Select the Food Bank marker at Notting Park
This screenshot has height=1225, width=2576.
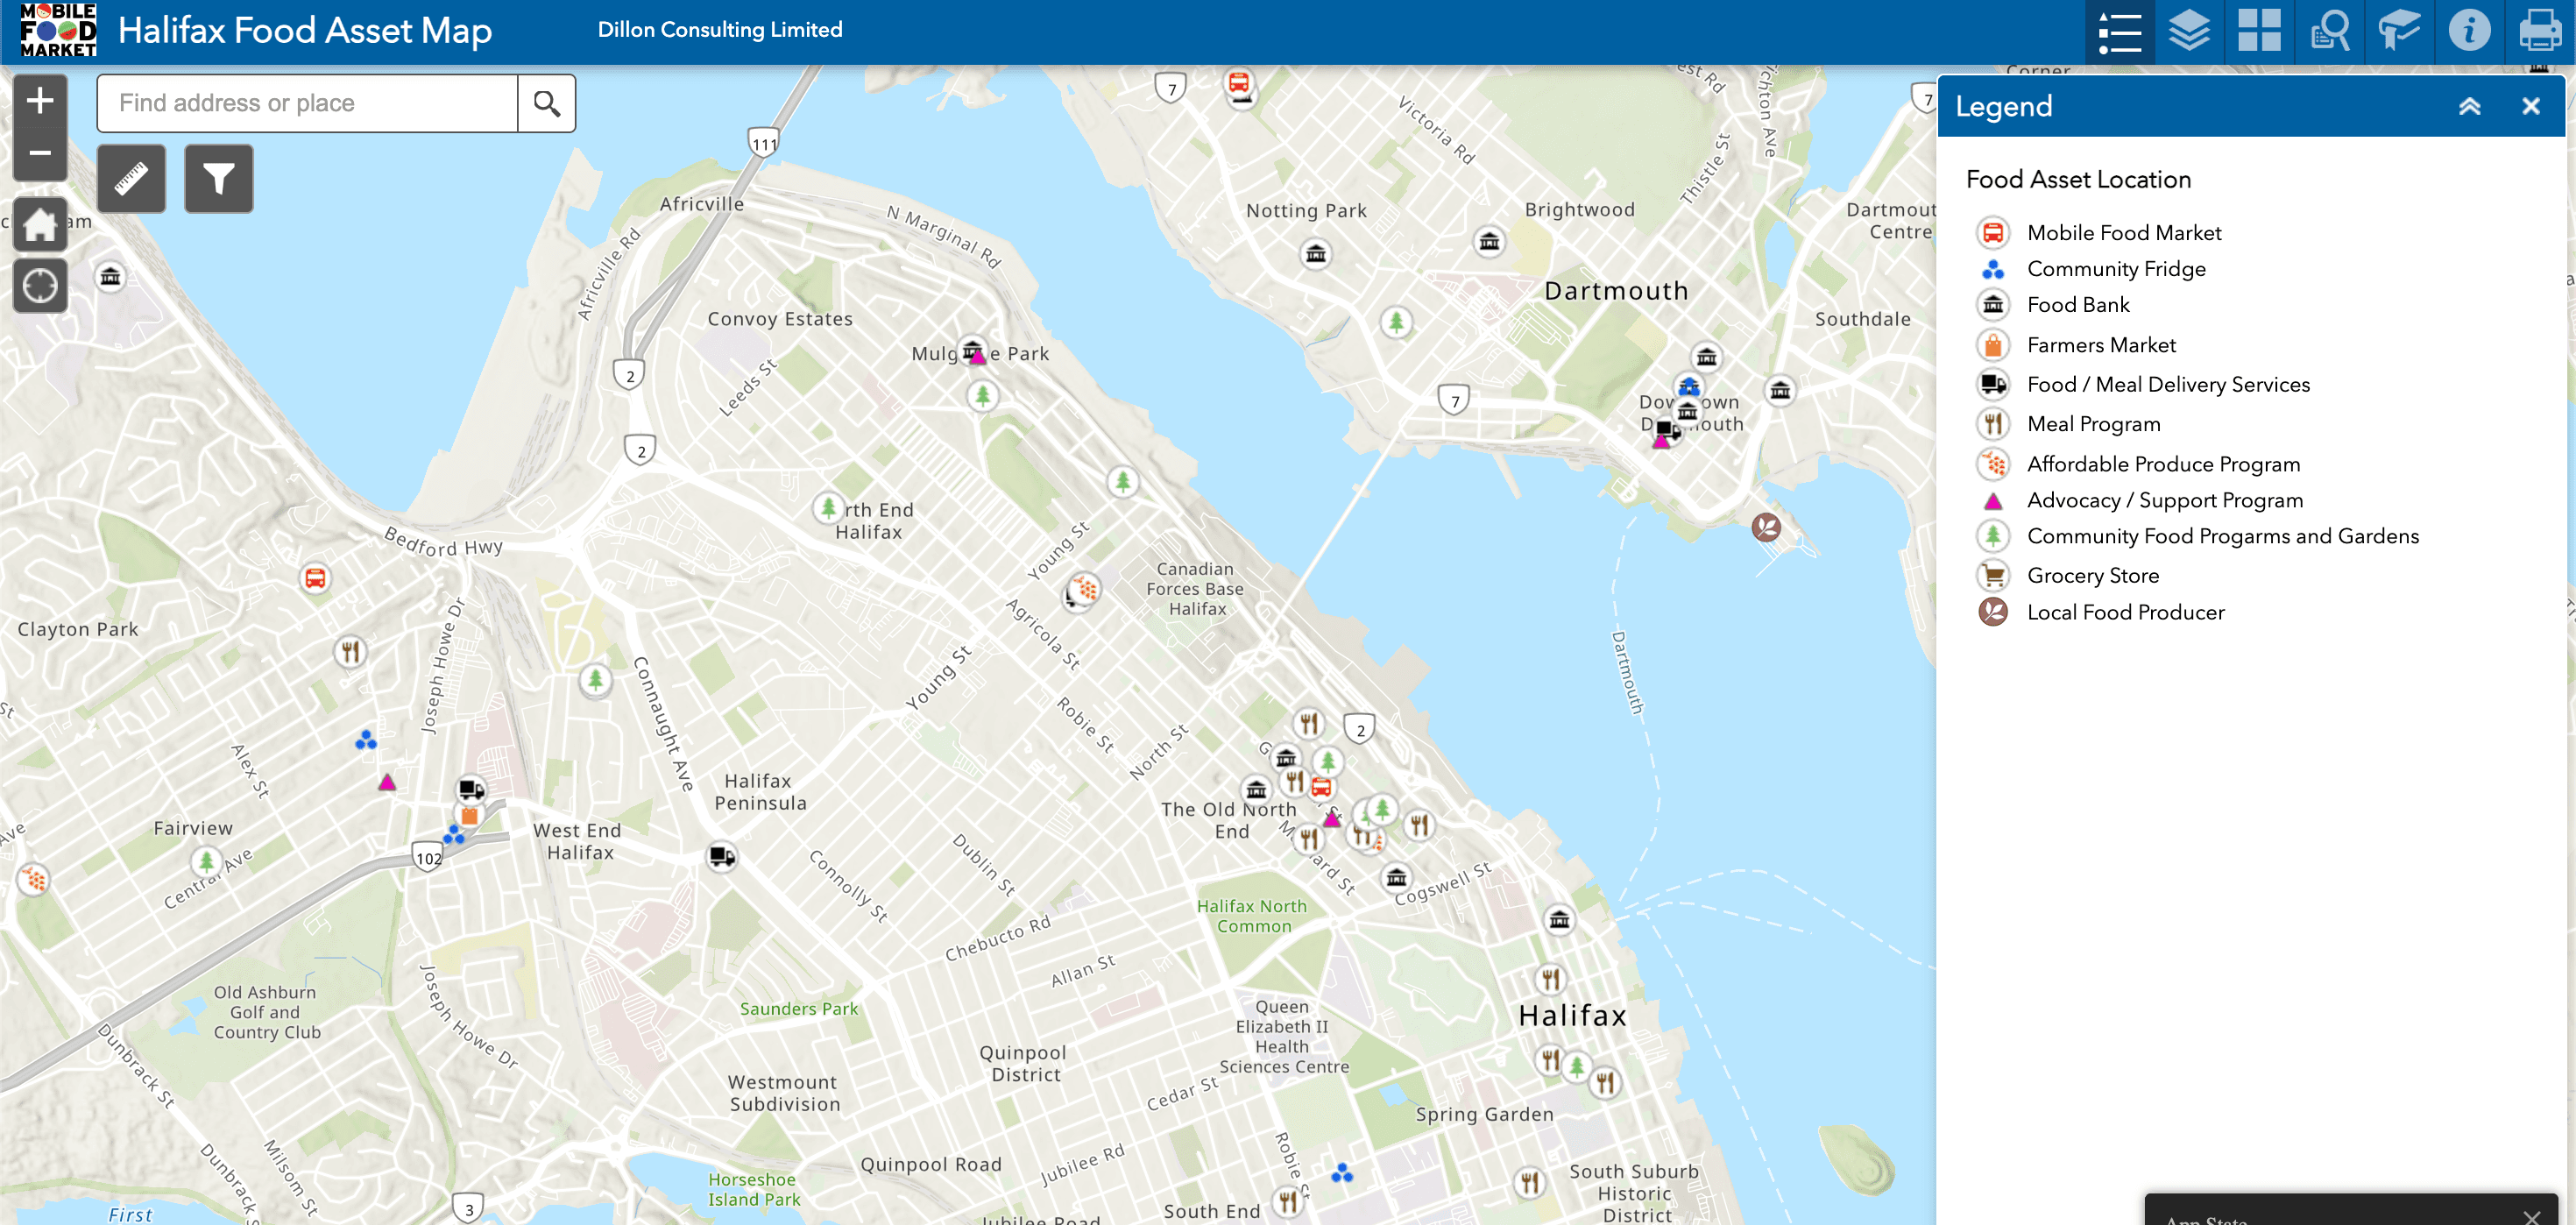1316,254
